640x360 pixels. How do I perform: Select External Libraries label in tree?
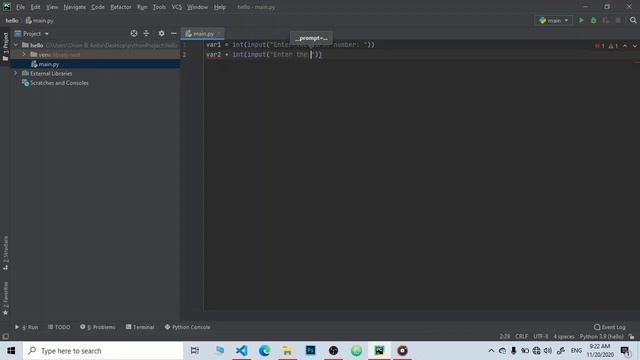(51, 73)
